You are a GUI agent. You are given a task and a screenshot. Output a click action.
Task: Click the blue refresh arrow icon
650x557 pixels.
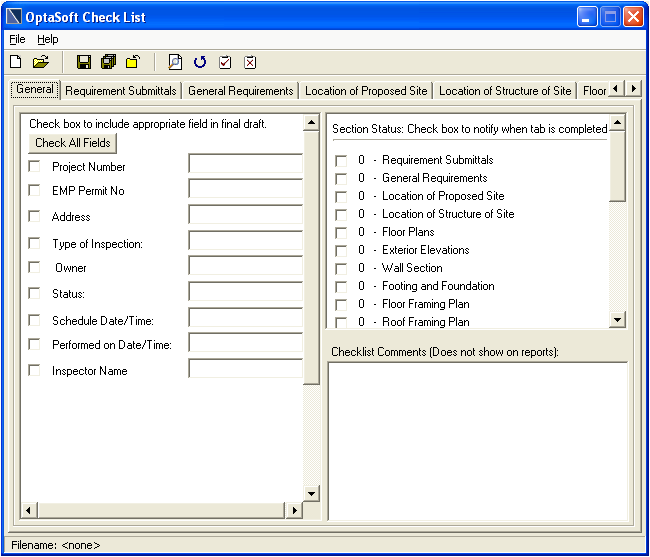(200, 62)
